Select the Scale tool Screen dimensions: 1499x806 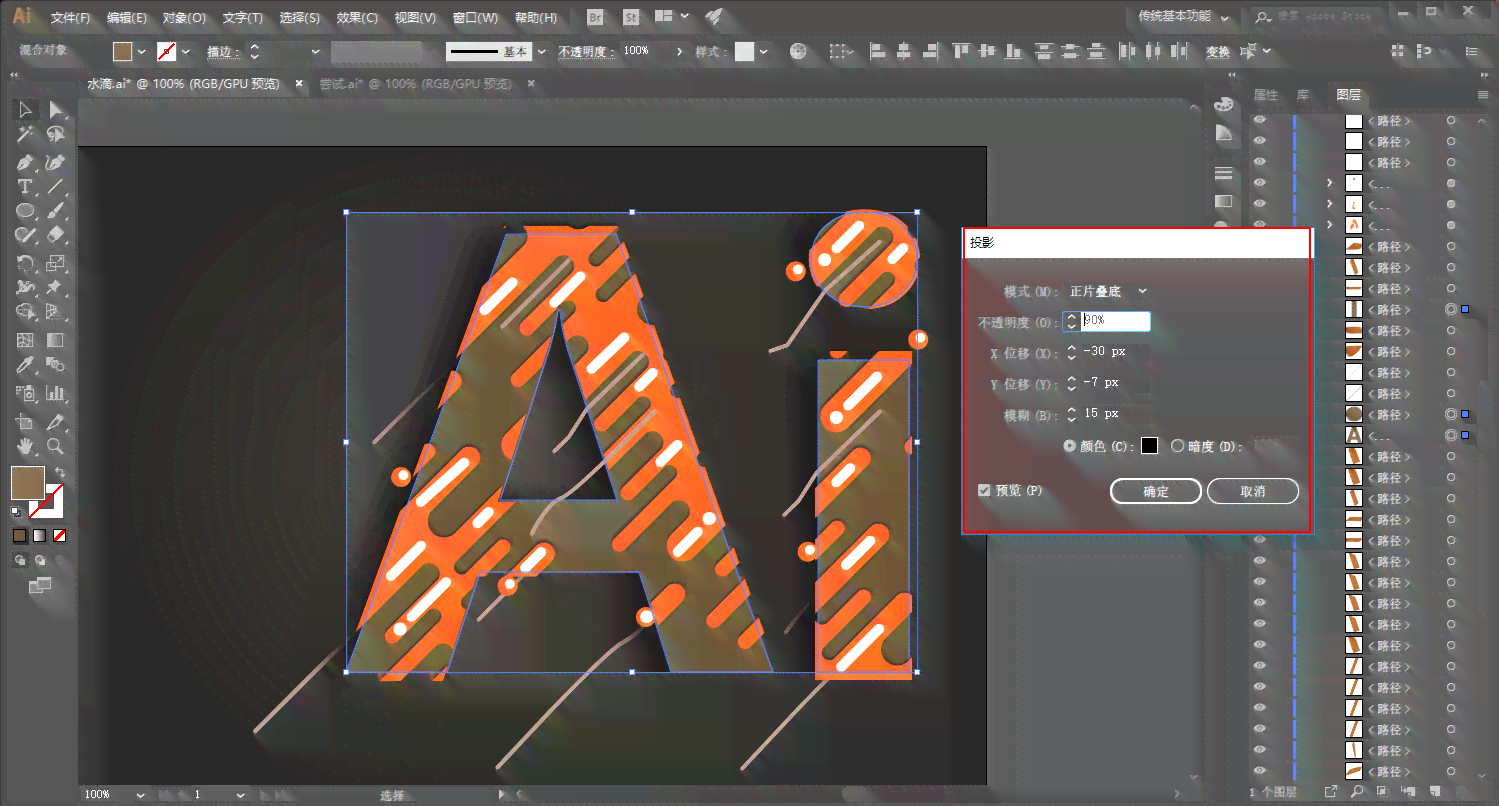pos(56,263)
